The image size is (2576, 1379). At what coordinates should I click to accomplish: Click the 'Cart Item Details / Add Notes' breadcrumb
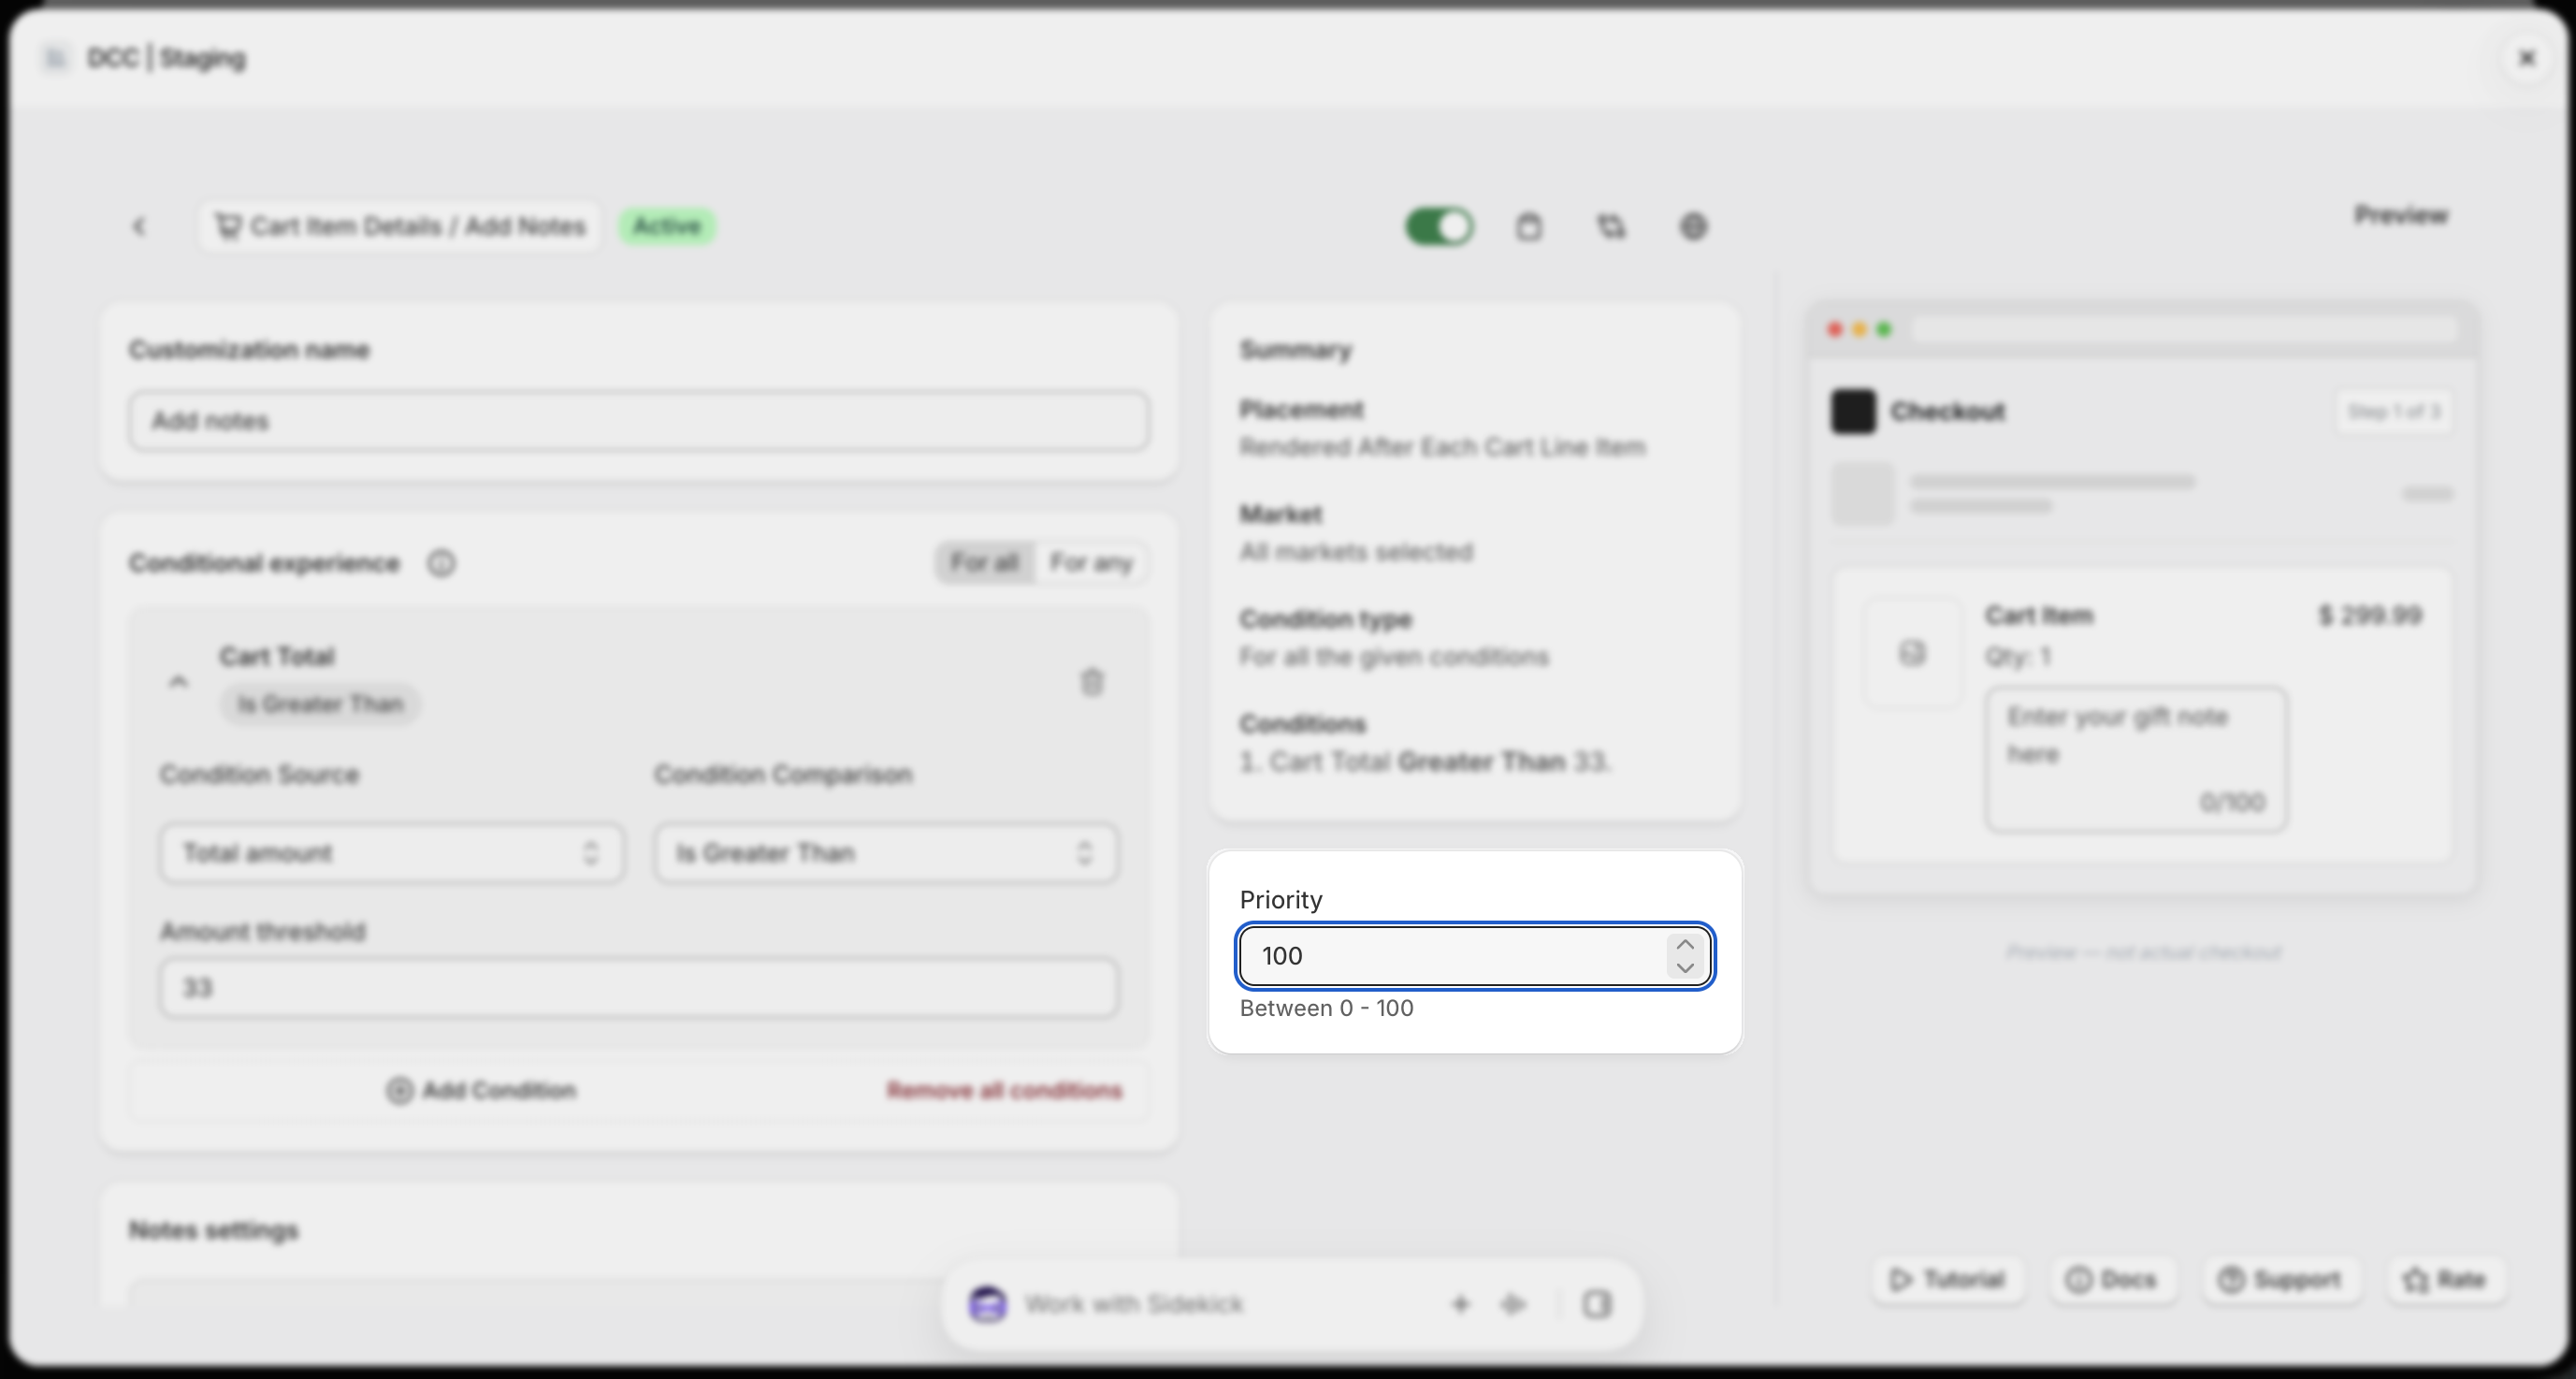[400, 226]
